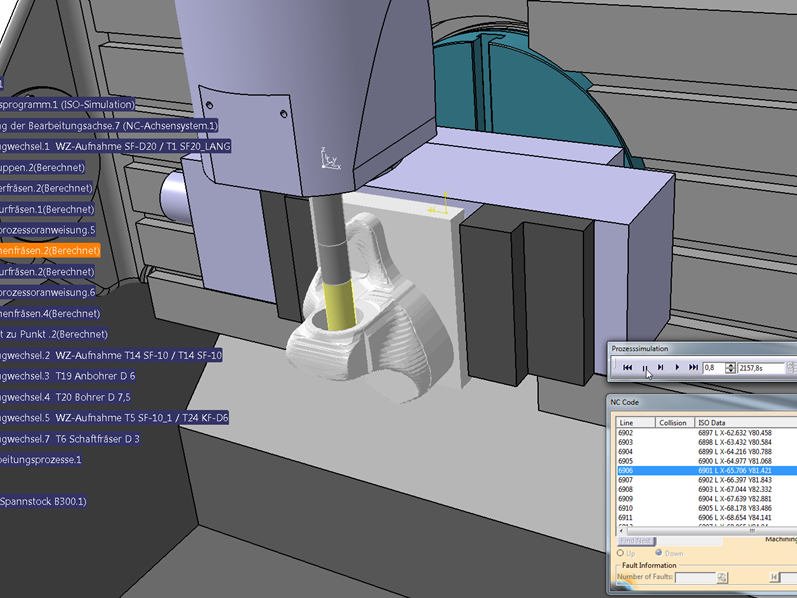797x598 pixels.
Task: Click the Collision column header
Action: coord(673,423)
